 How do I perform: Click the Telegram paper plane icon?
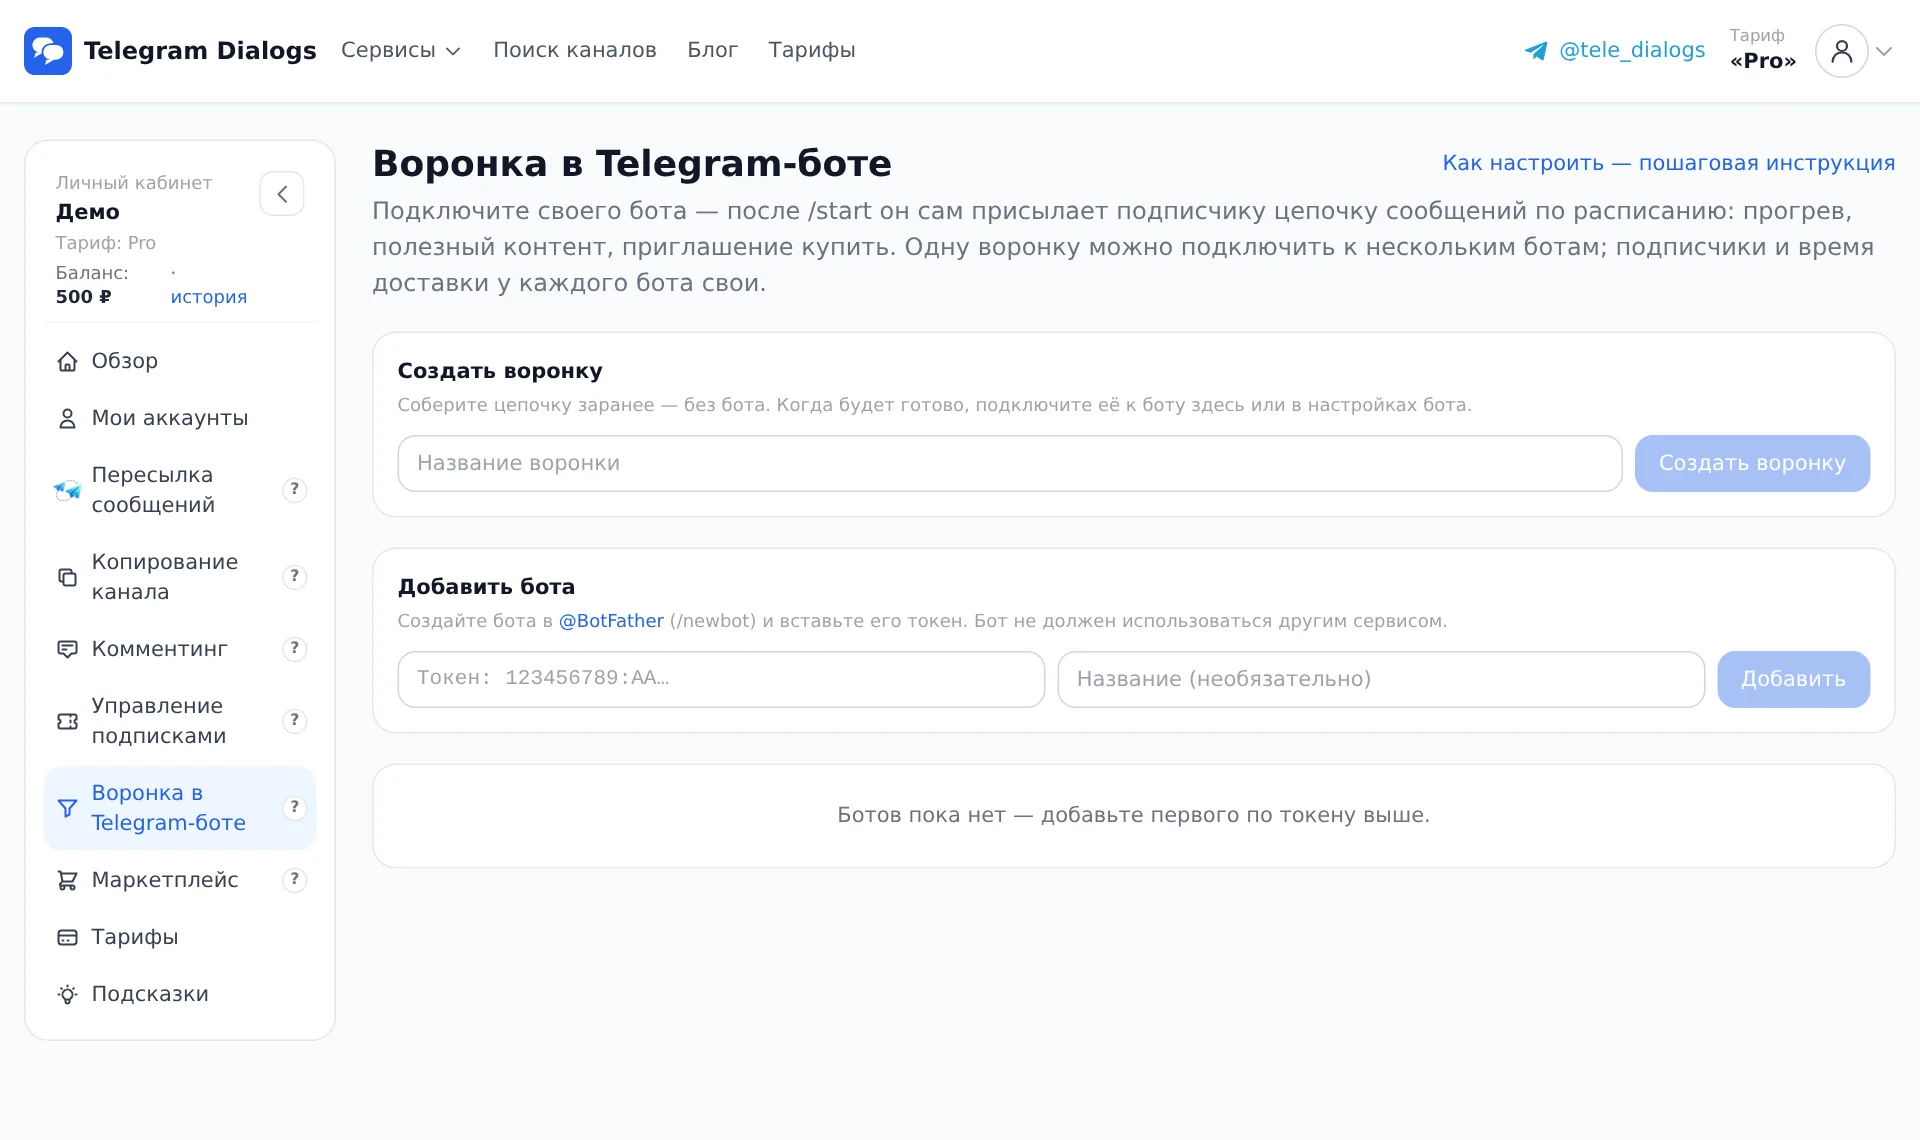[1536, 51]
